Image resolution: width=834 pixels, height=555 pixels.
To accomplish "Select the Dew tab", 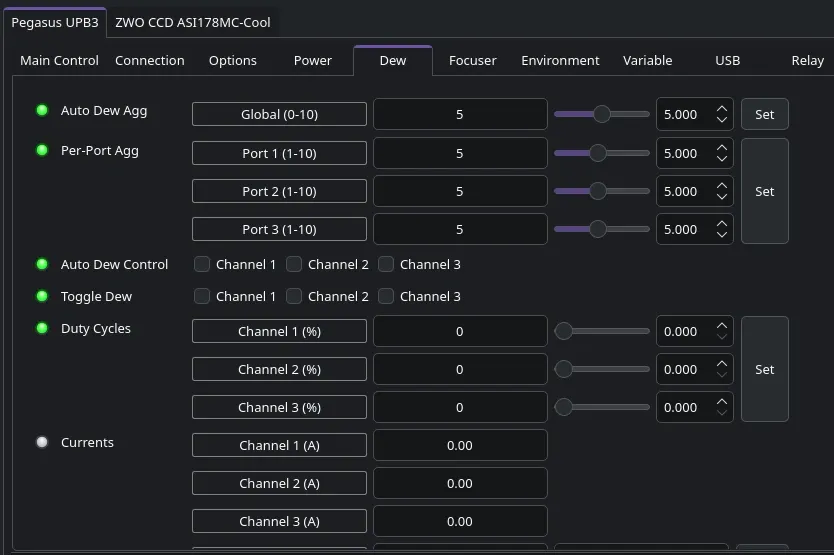I will (393, 61).
